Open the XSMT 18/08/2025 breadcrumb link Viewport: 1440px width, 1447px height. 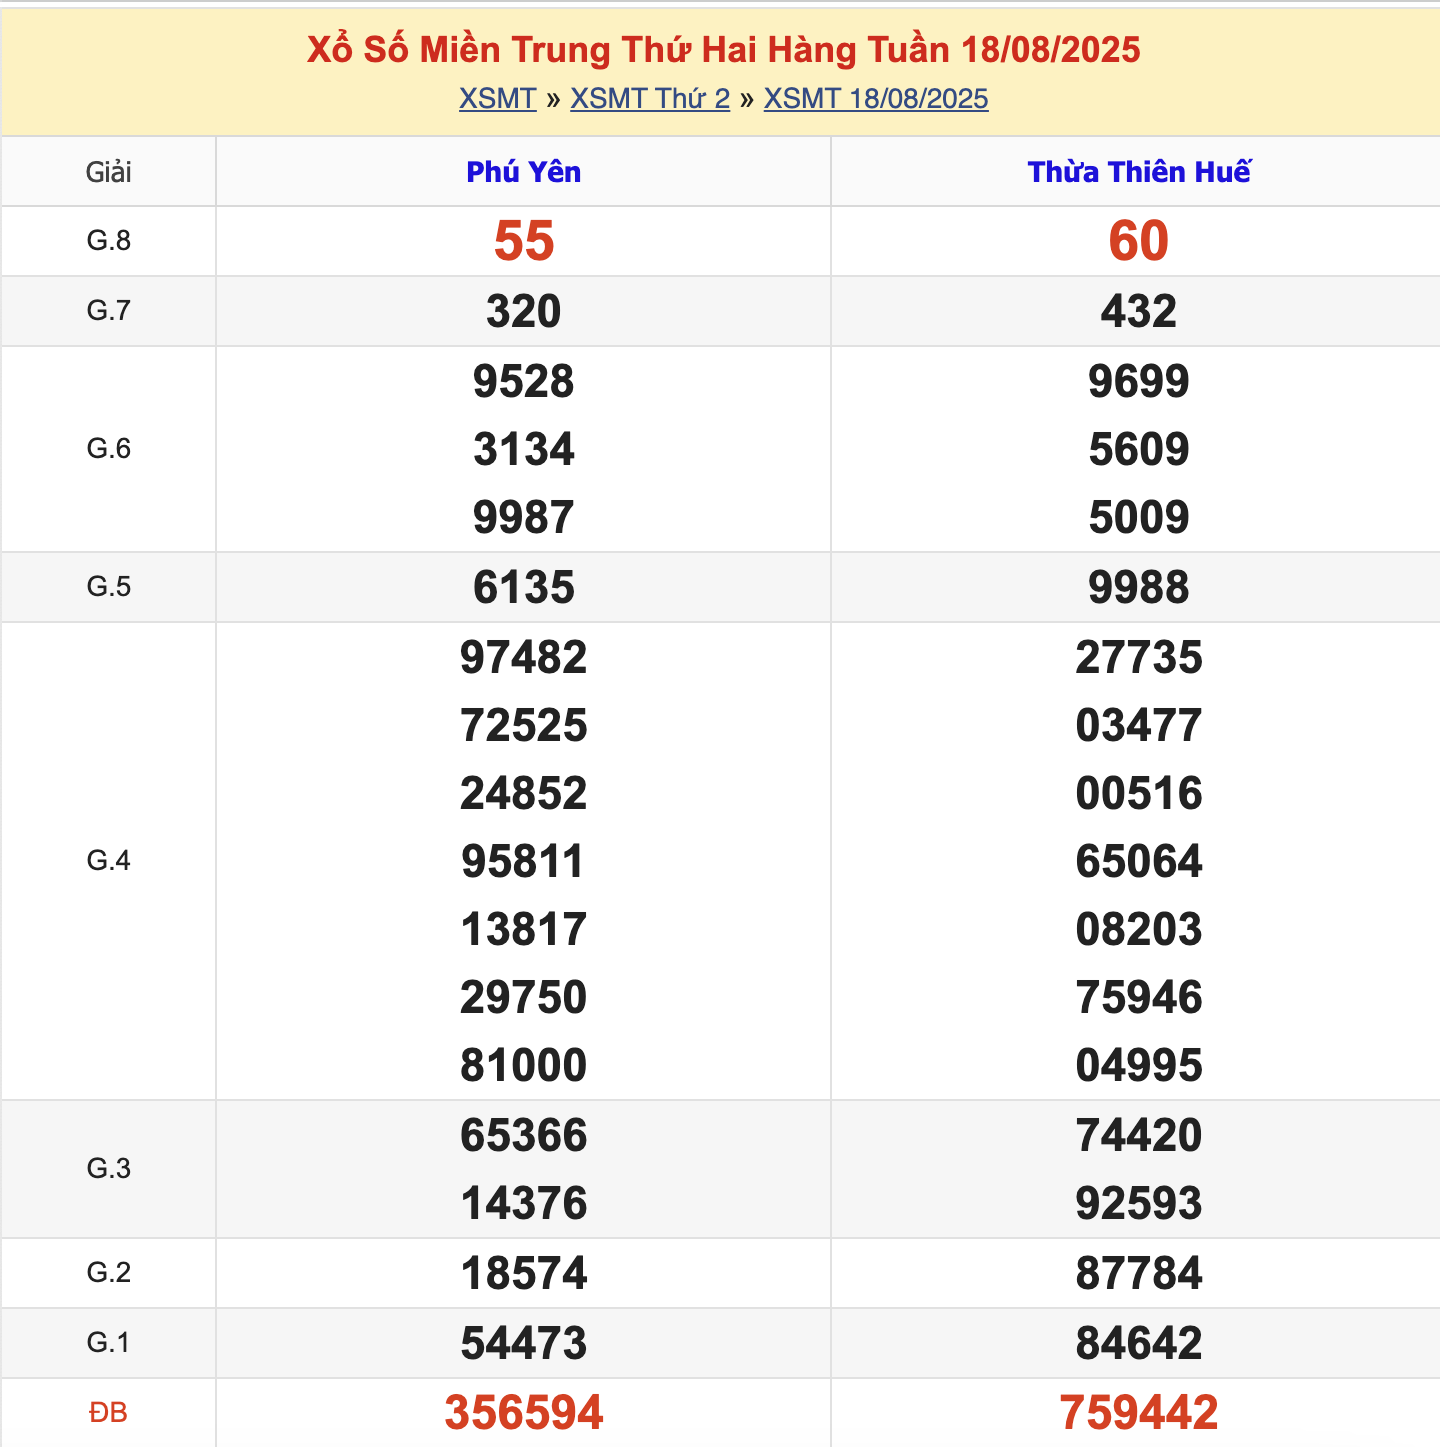(x=876, y=99)
